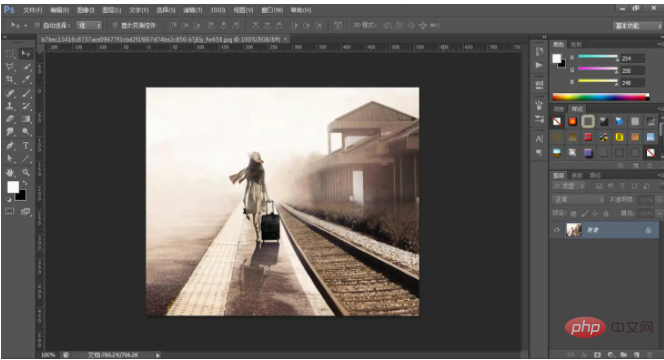Close the open document tab

pos(286,39)
